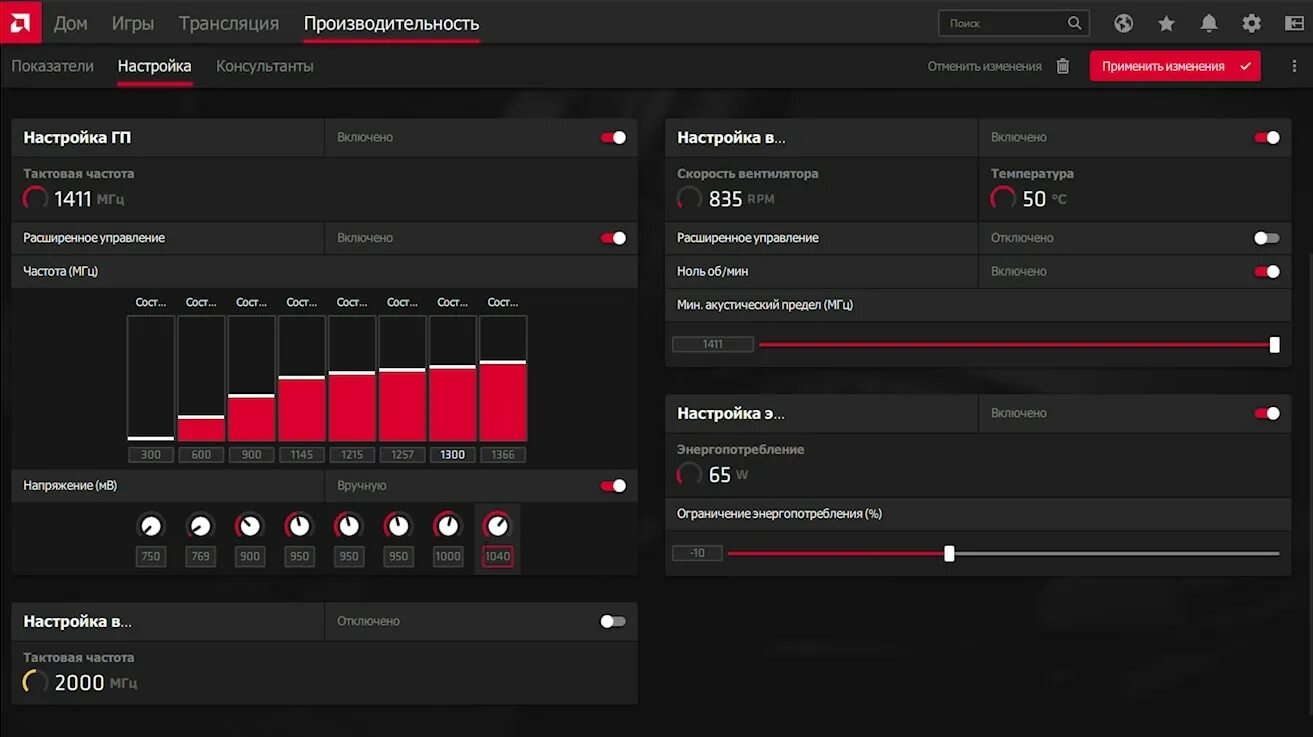Open the Игры tab
The width and height of the screenshot is (1313, 737).
click(x=133, y=23)
